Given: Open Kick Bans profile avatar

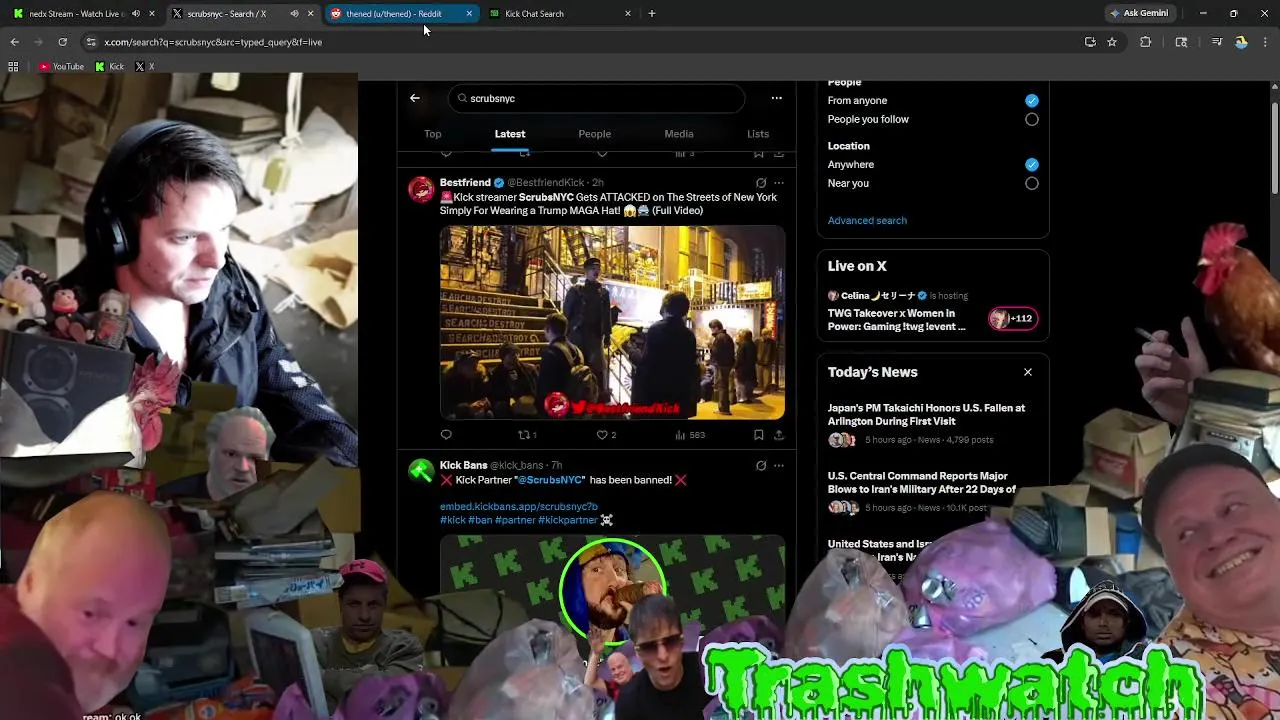Looking at the screenshot, I should point(421,471).
